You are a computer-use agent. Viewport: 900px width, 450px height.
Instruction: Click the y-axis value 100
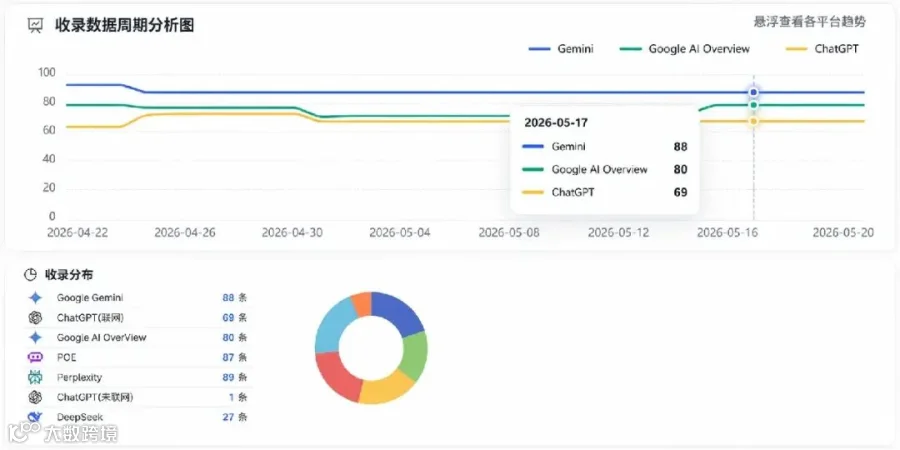46,73
